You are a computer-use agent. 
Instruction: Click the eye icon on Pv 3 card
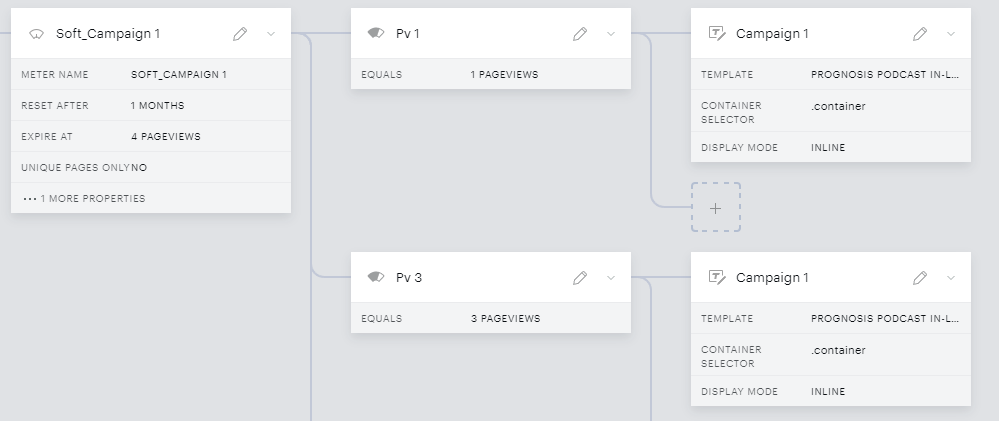(x=376, y=277)
